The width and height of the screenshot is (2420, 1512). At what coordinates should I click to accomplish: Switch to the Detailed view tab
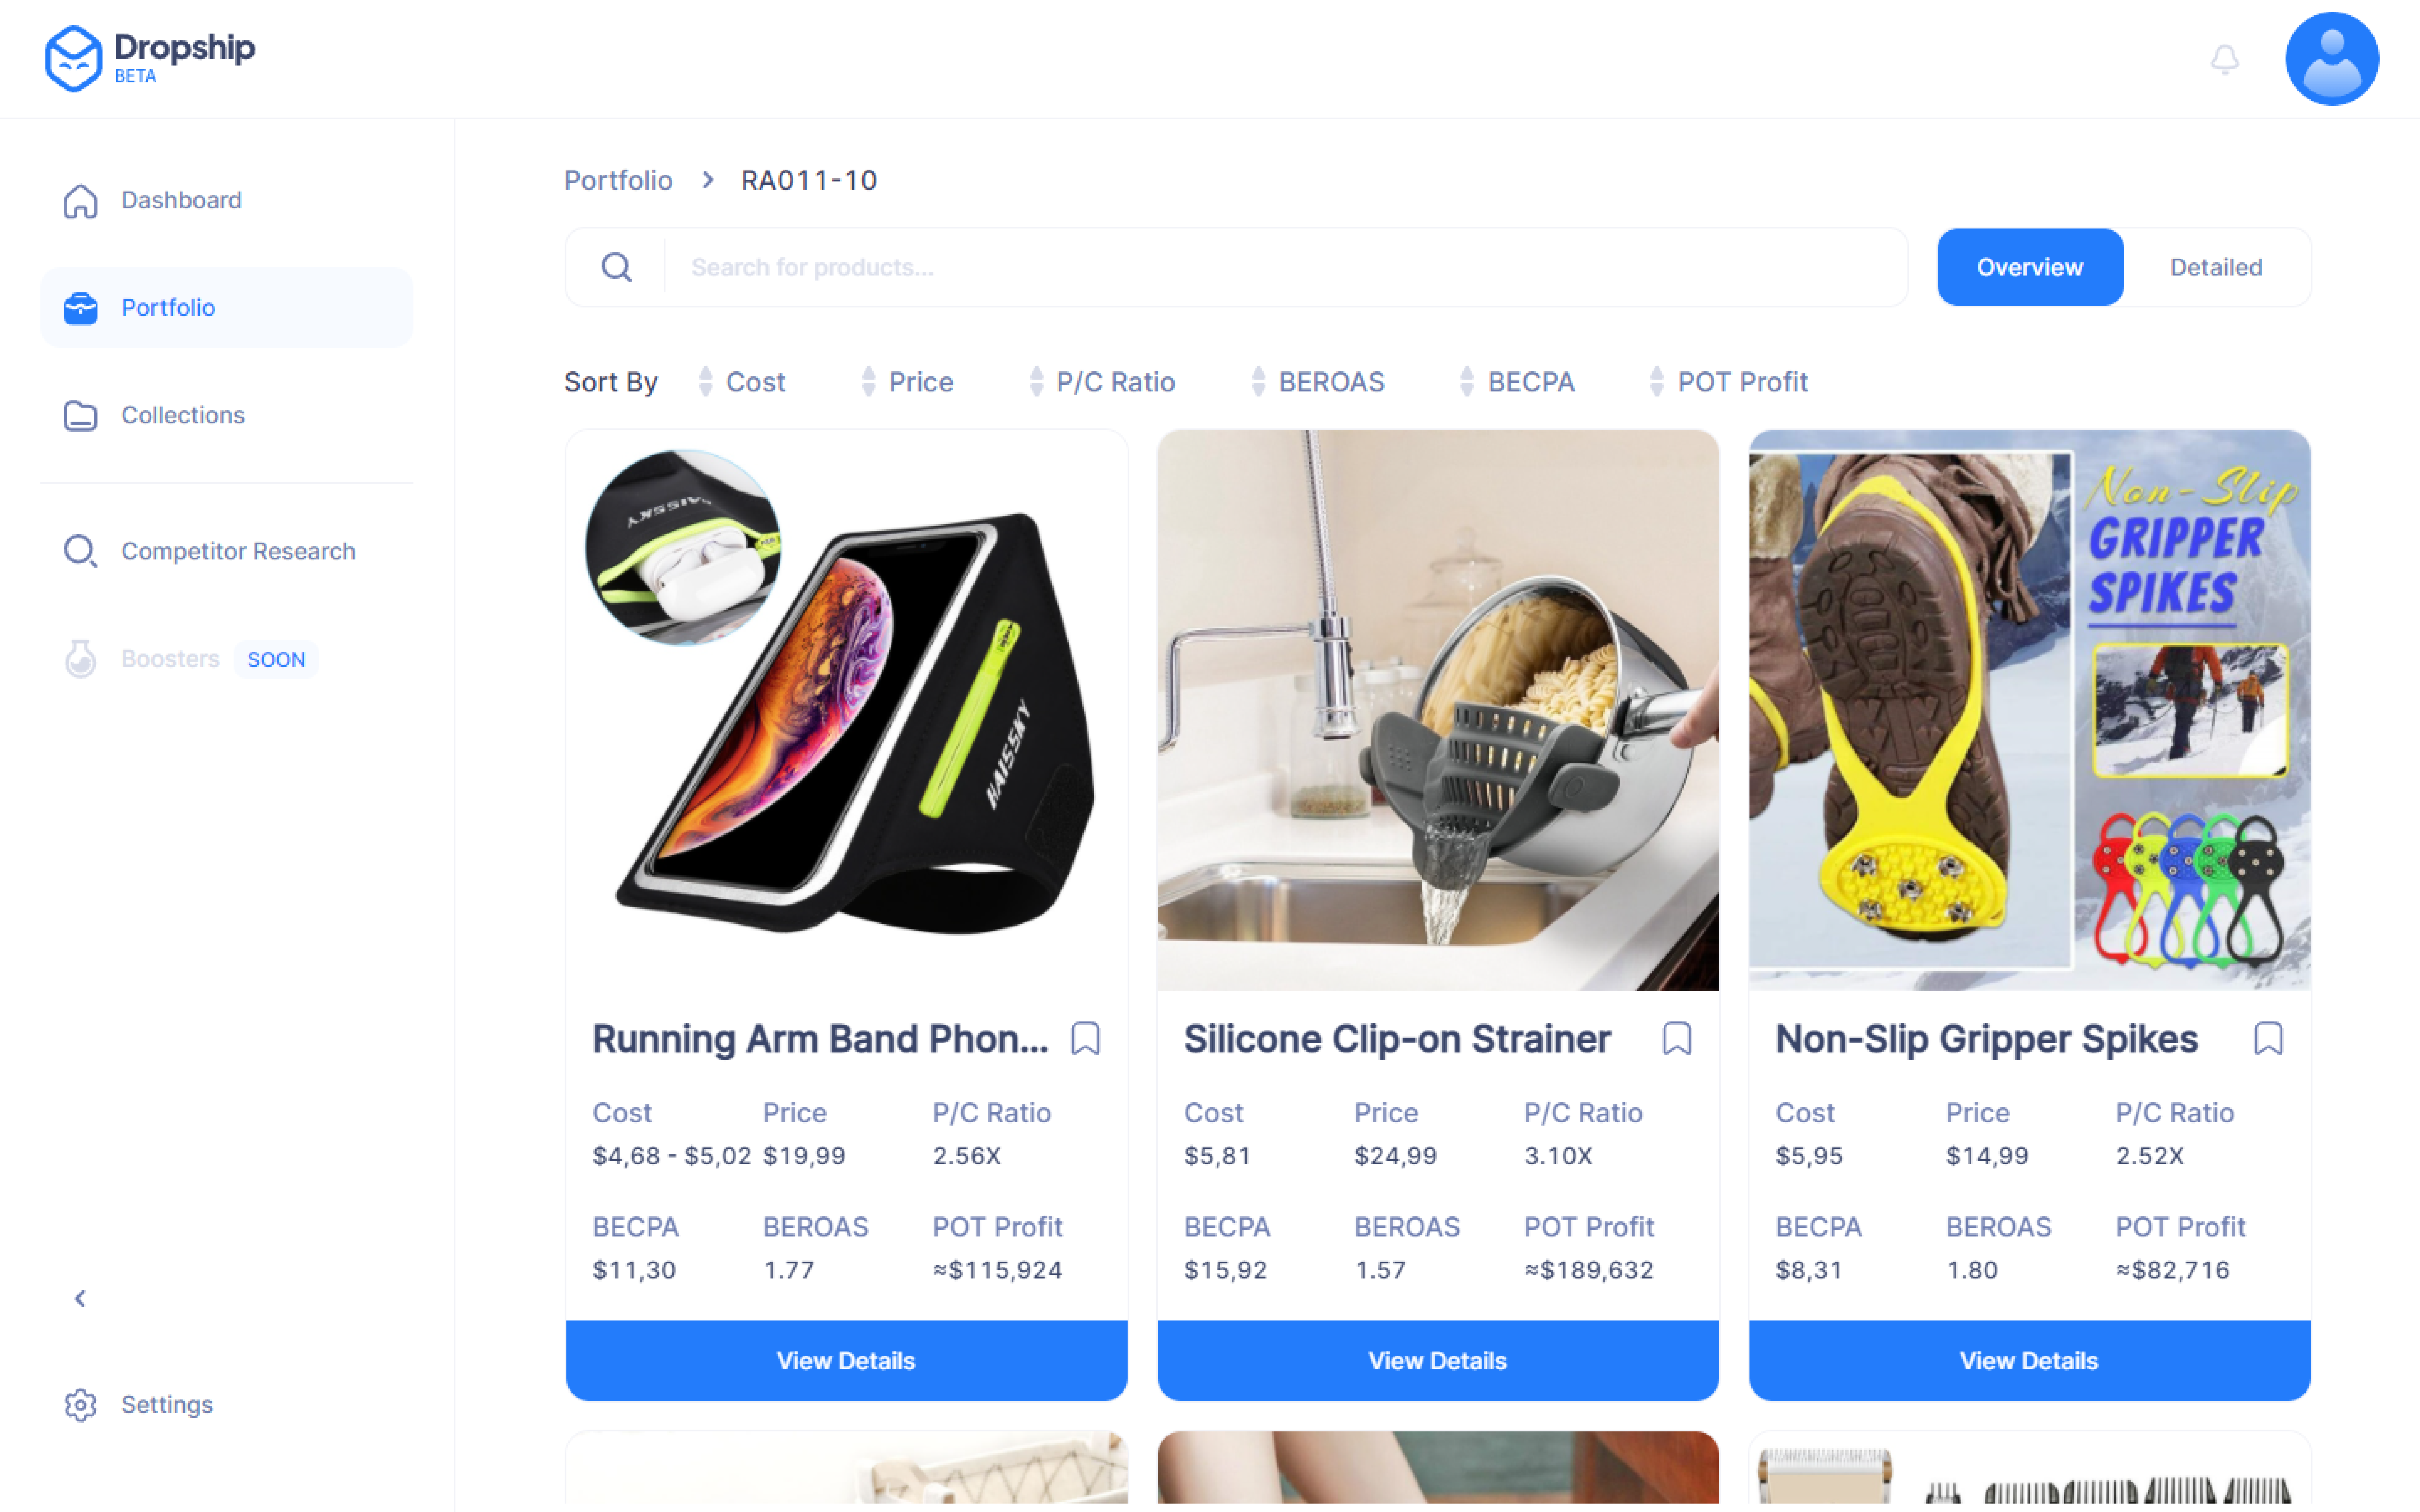2215,267
